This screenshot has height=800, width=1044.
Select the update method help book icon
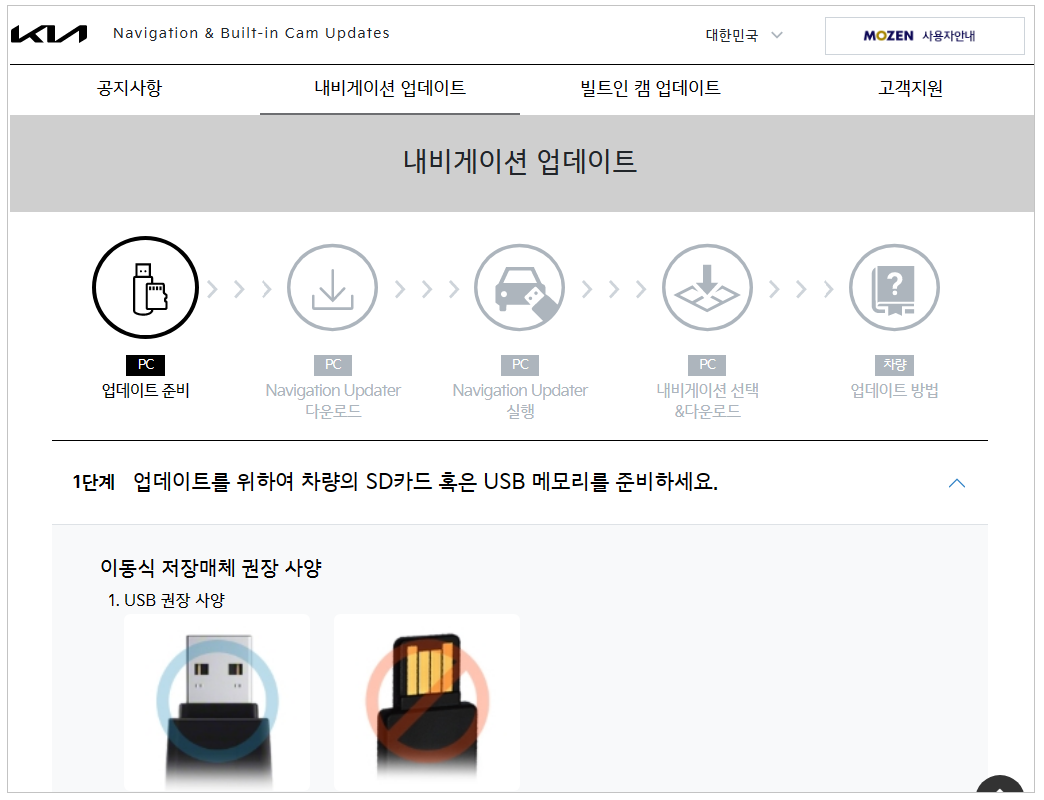click(x=894, y=288)
